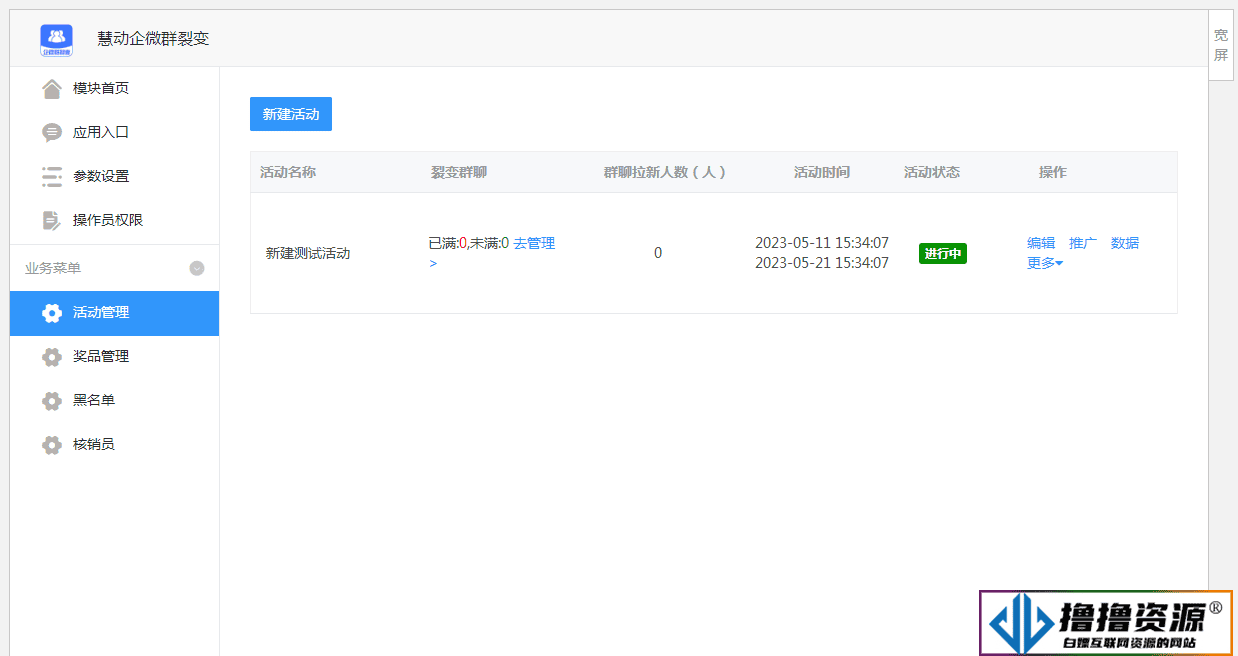Toggle the 宽屏 wide-screen button
This screenshot has height=656, width=1238.
[x=1221, y=45]
